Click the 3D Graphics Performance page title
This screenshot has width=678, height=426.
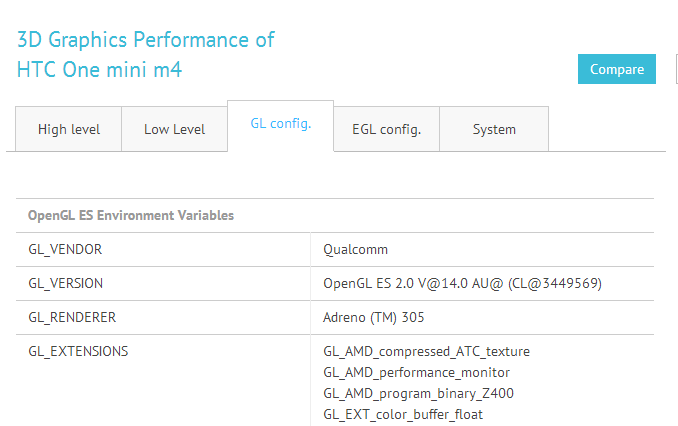146,40
